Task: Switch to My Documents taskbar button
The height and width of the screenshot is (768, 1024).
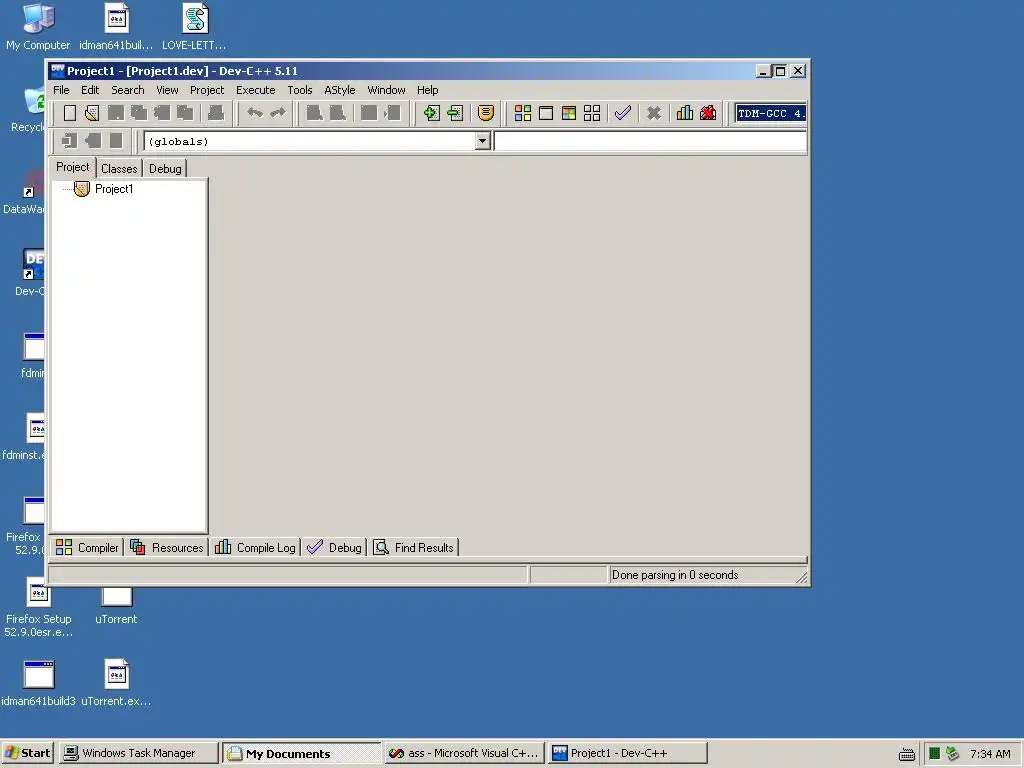Action: (301, 753)
